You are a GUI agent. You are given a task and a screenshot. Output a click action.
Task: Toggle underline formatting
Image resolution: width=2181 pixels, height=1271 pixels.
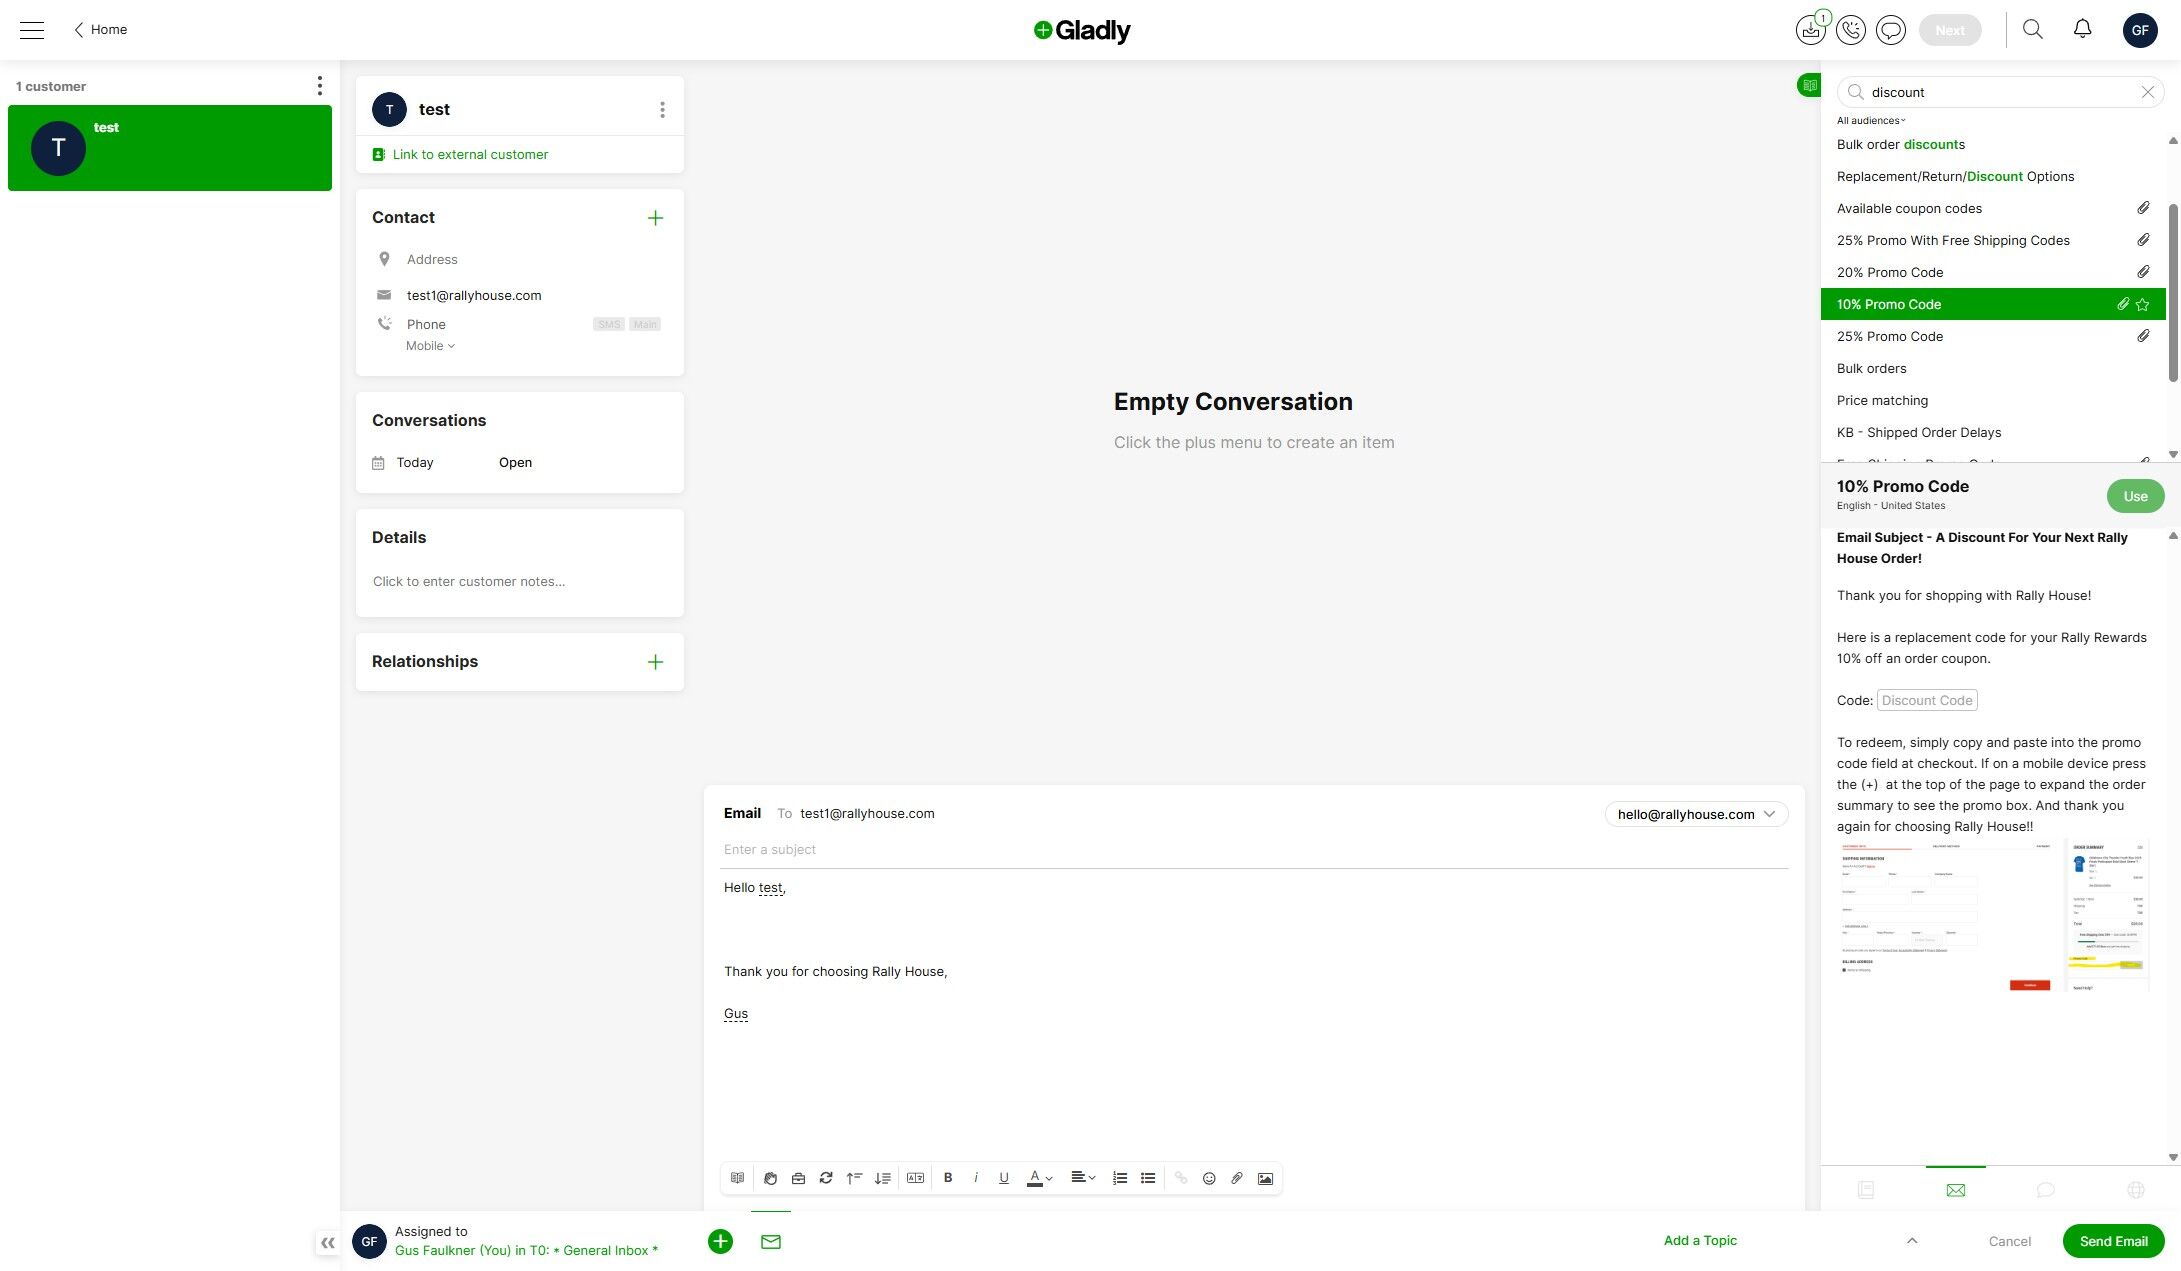point(1004,1178)
